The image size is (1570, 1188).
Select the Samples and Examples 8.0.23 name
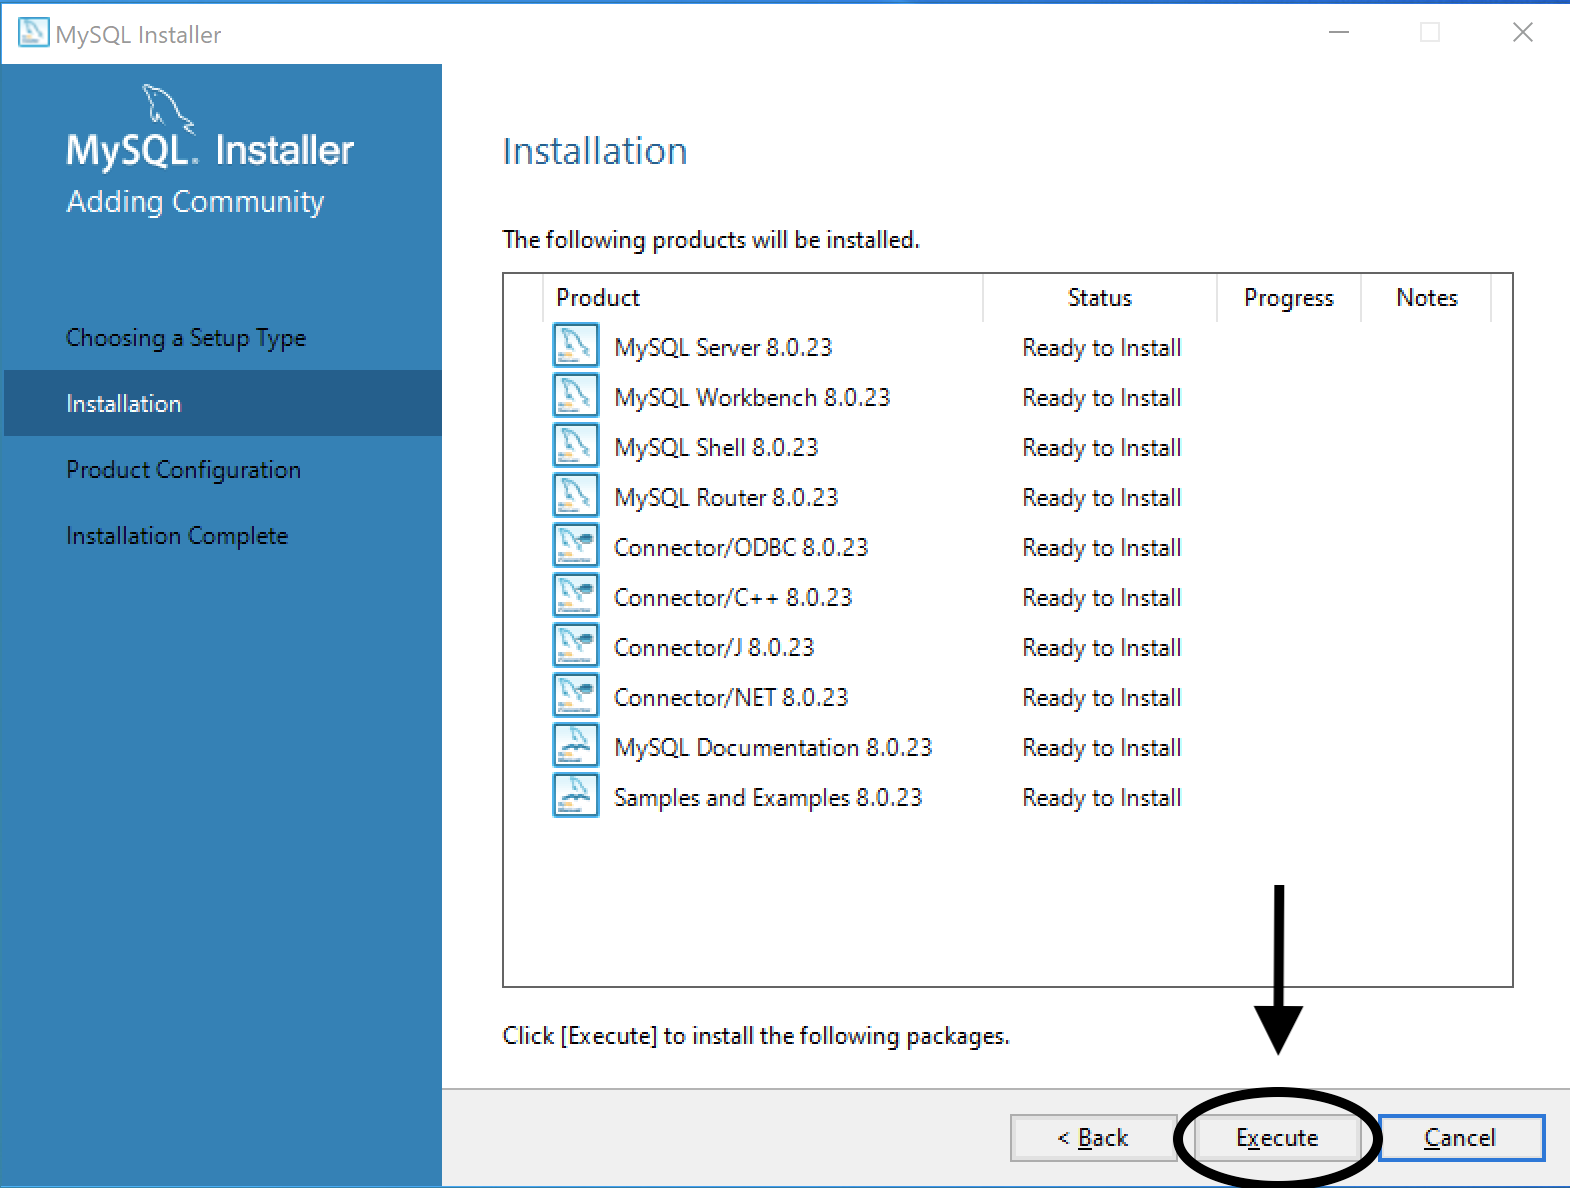(768, 797)
